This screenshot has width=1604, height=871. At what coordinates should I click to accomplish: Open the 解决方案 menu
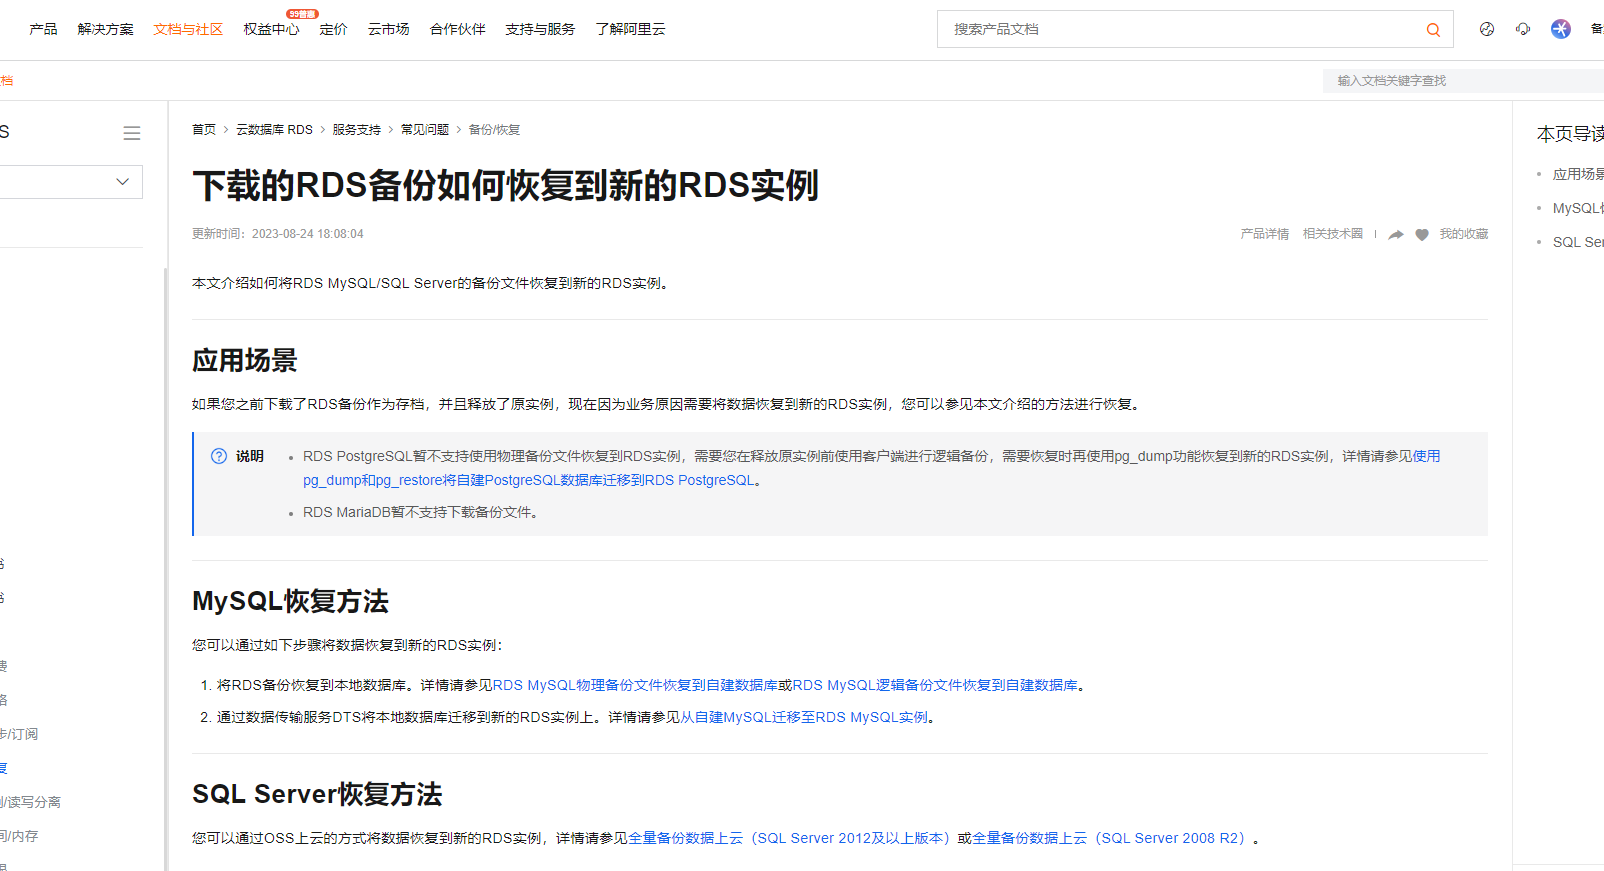tap(106, 29)
